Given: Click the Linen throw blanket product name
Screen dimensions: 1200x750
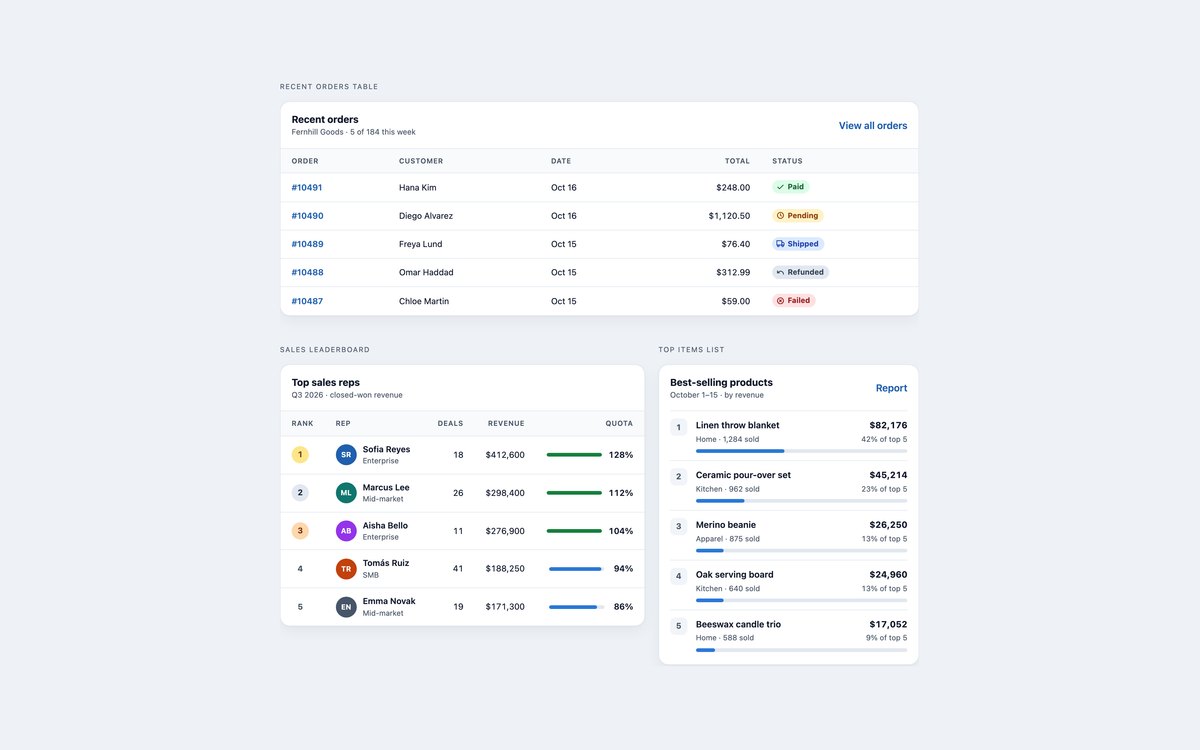Looking at the screenshot, I should click(738, 425).
